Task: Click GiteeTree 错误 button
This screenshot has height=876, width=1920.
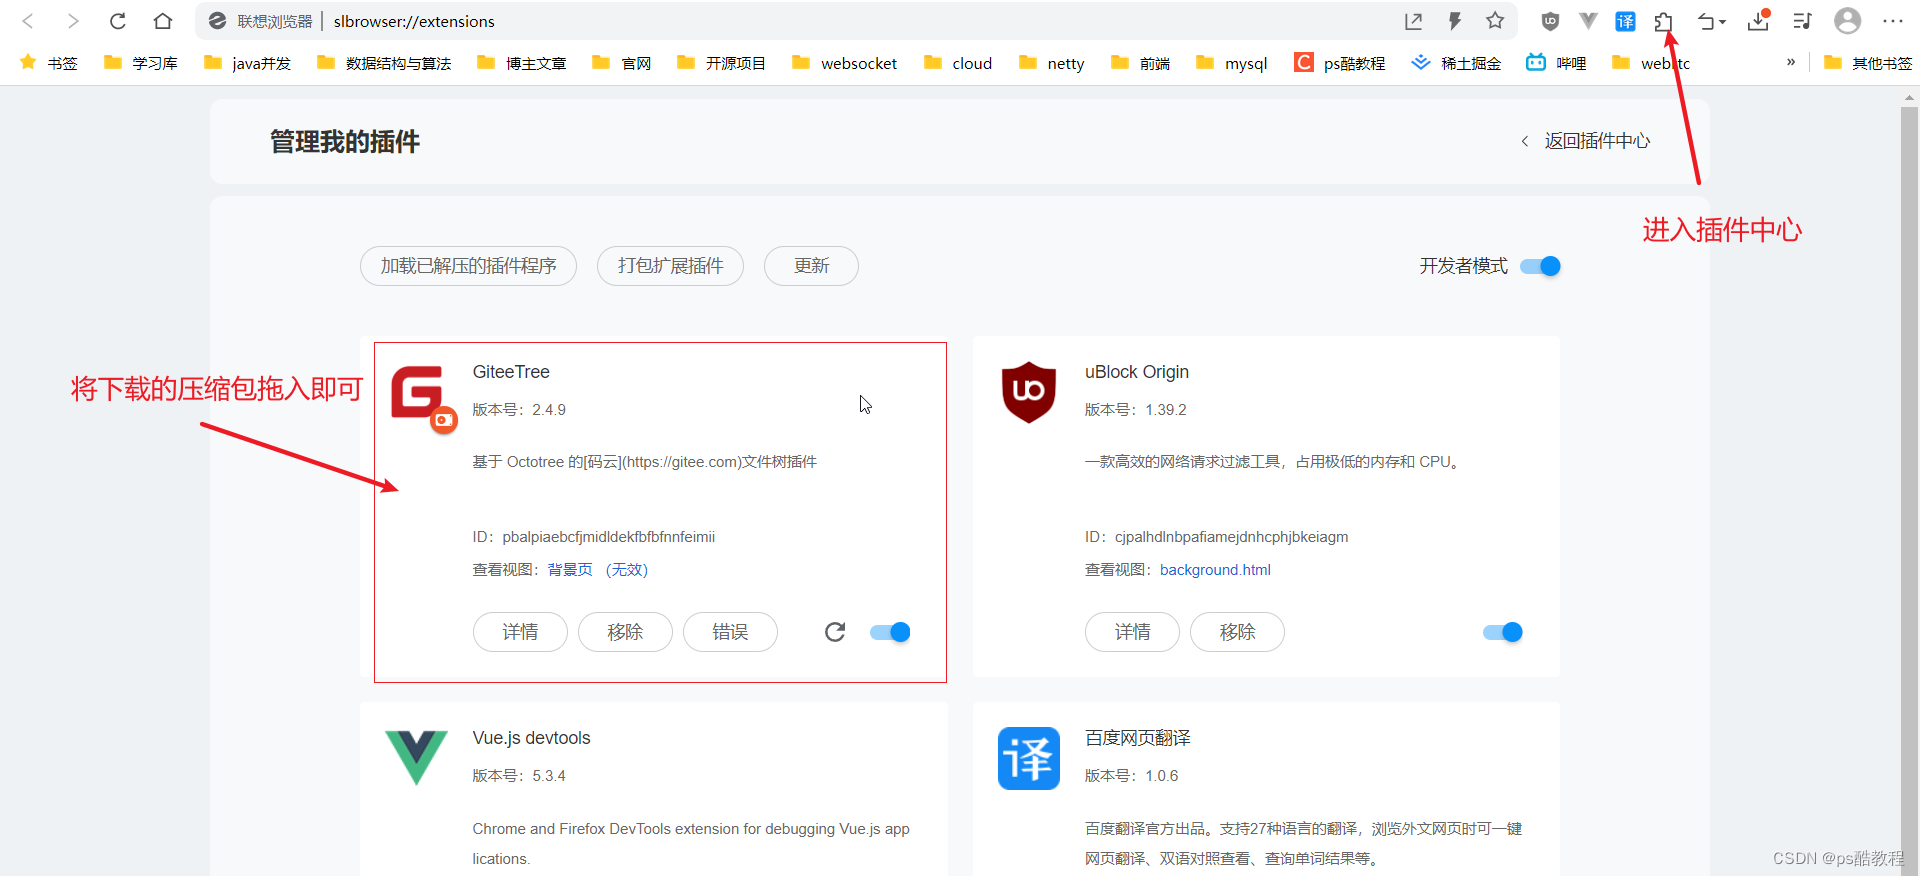Action: point(730,632)
